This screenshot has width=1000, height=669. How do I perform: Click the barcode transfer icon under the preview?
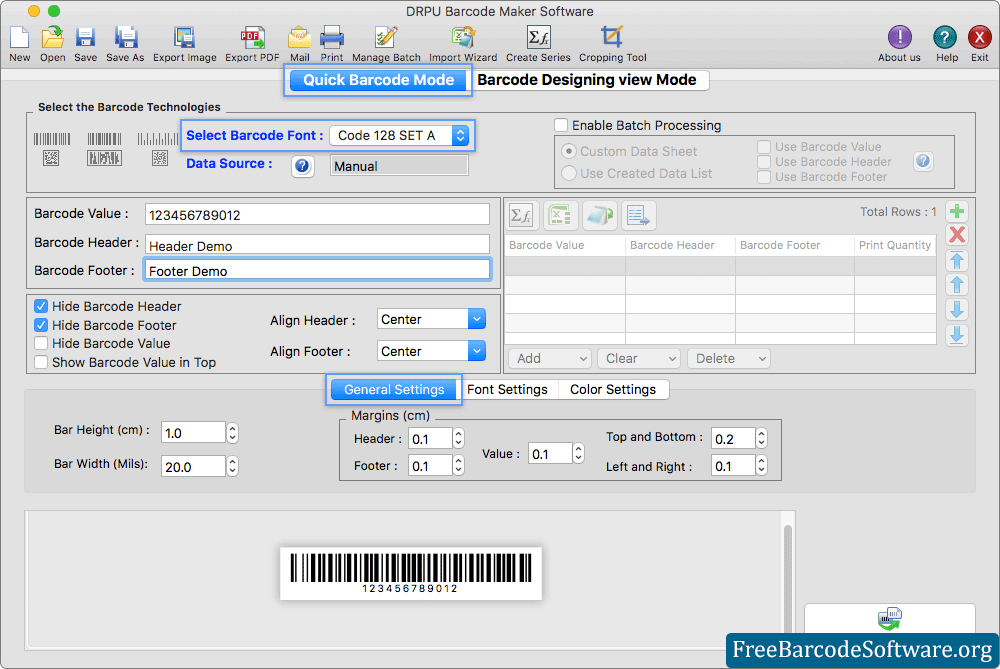pyautogui.click(x=890, y=617)
